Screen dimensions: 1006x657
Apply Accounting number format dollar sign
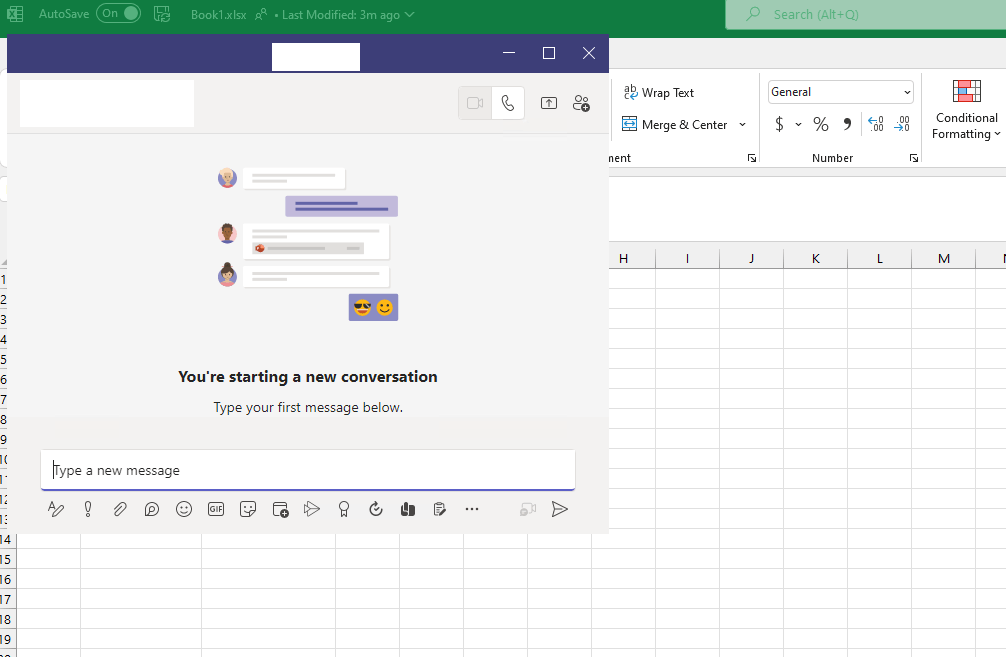click(x=779, y=124)
